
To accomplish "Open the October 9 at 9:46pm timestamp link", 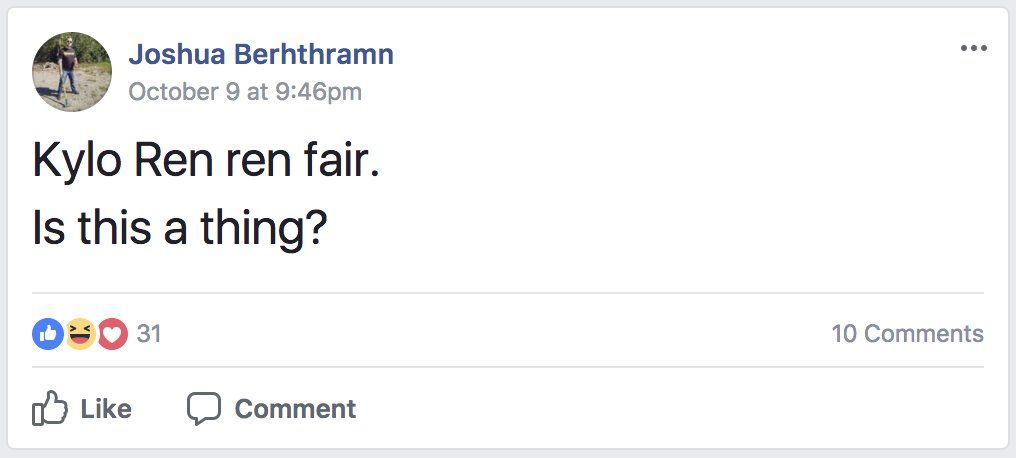I will coord(245,91).
